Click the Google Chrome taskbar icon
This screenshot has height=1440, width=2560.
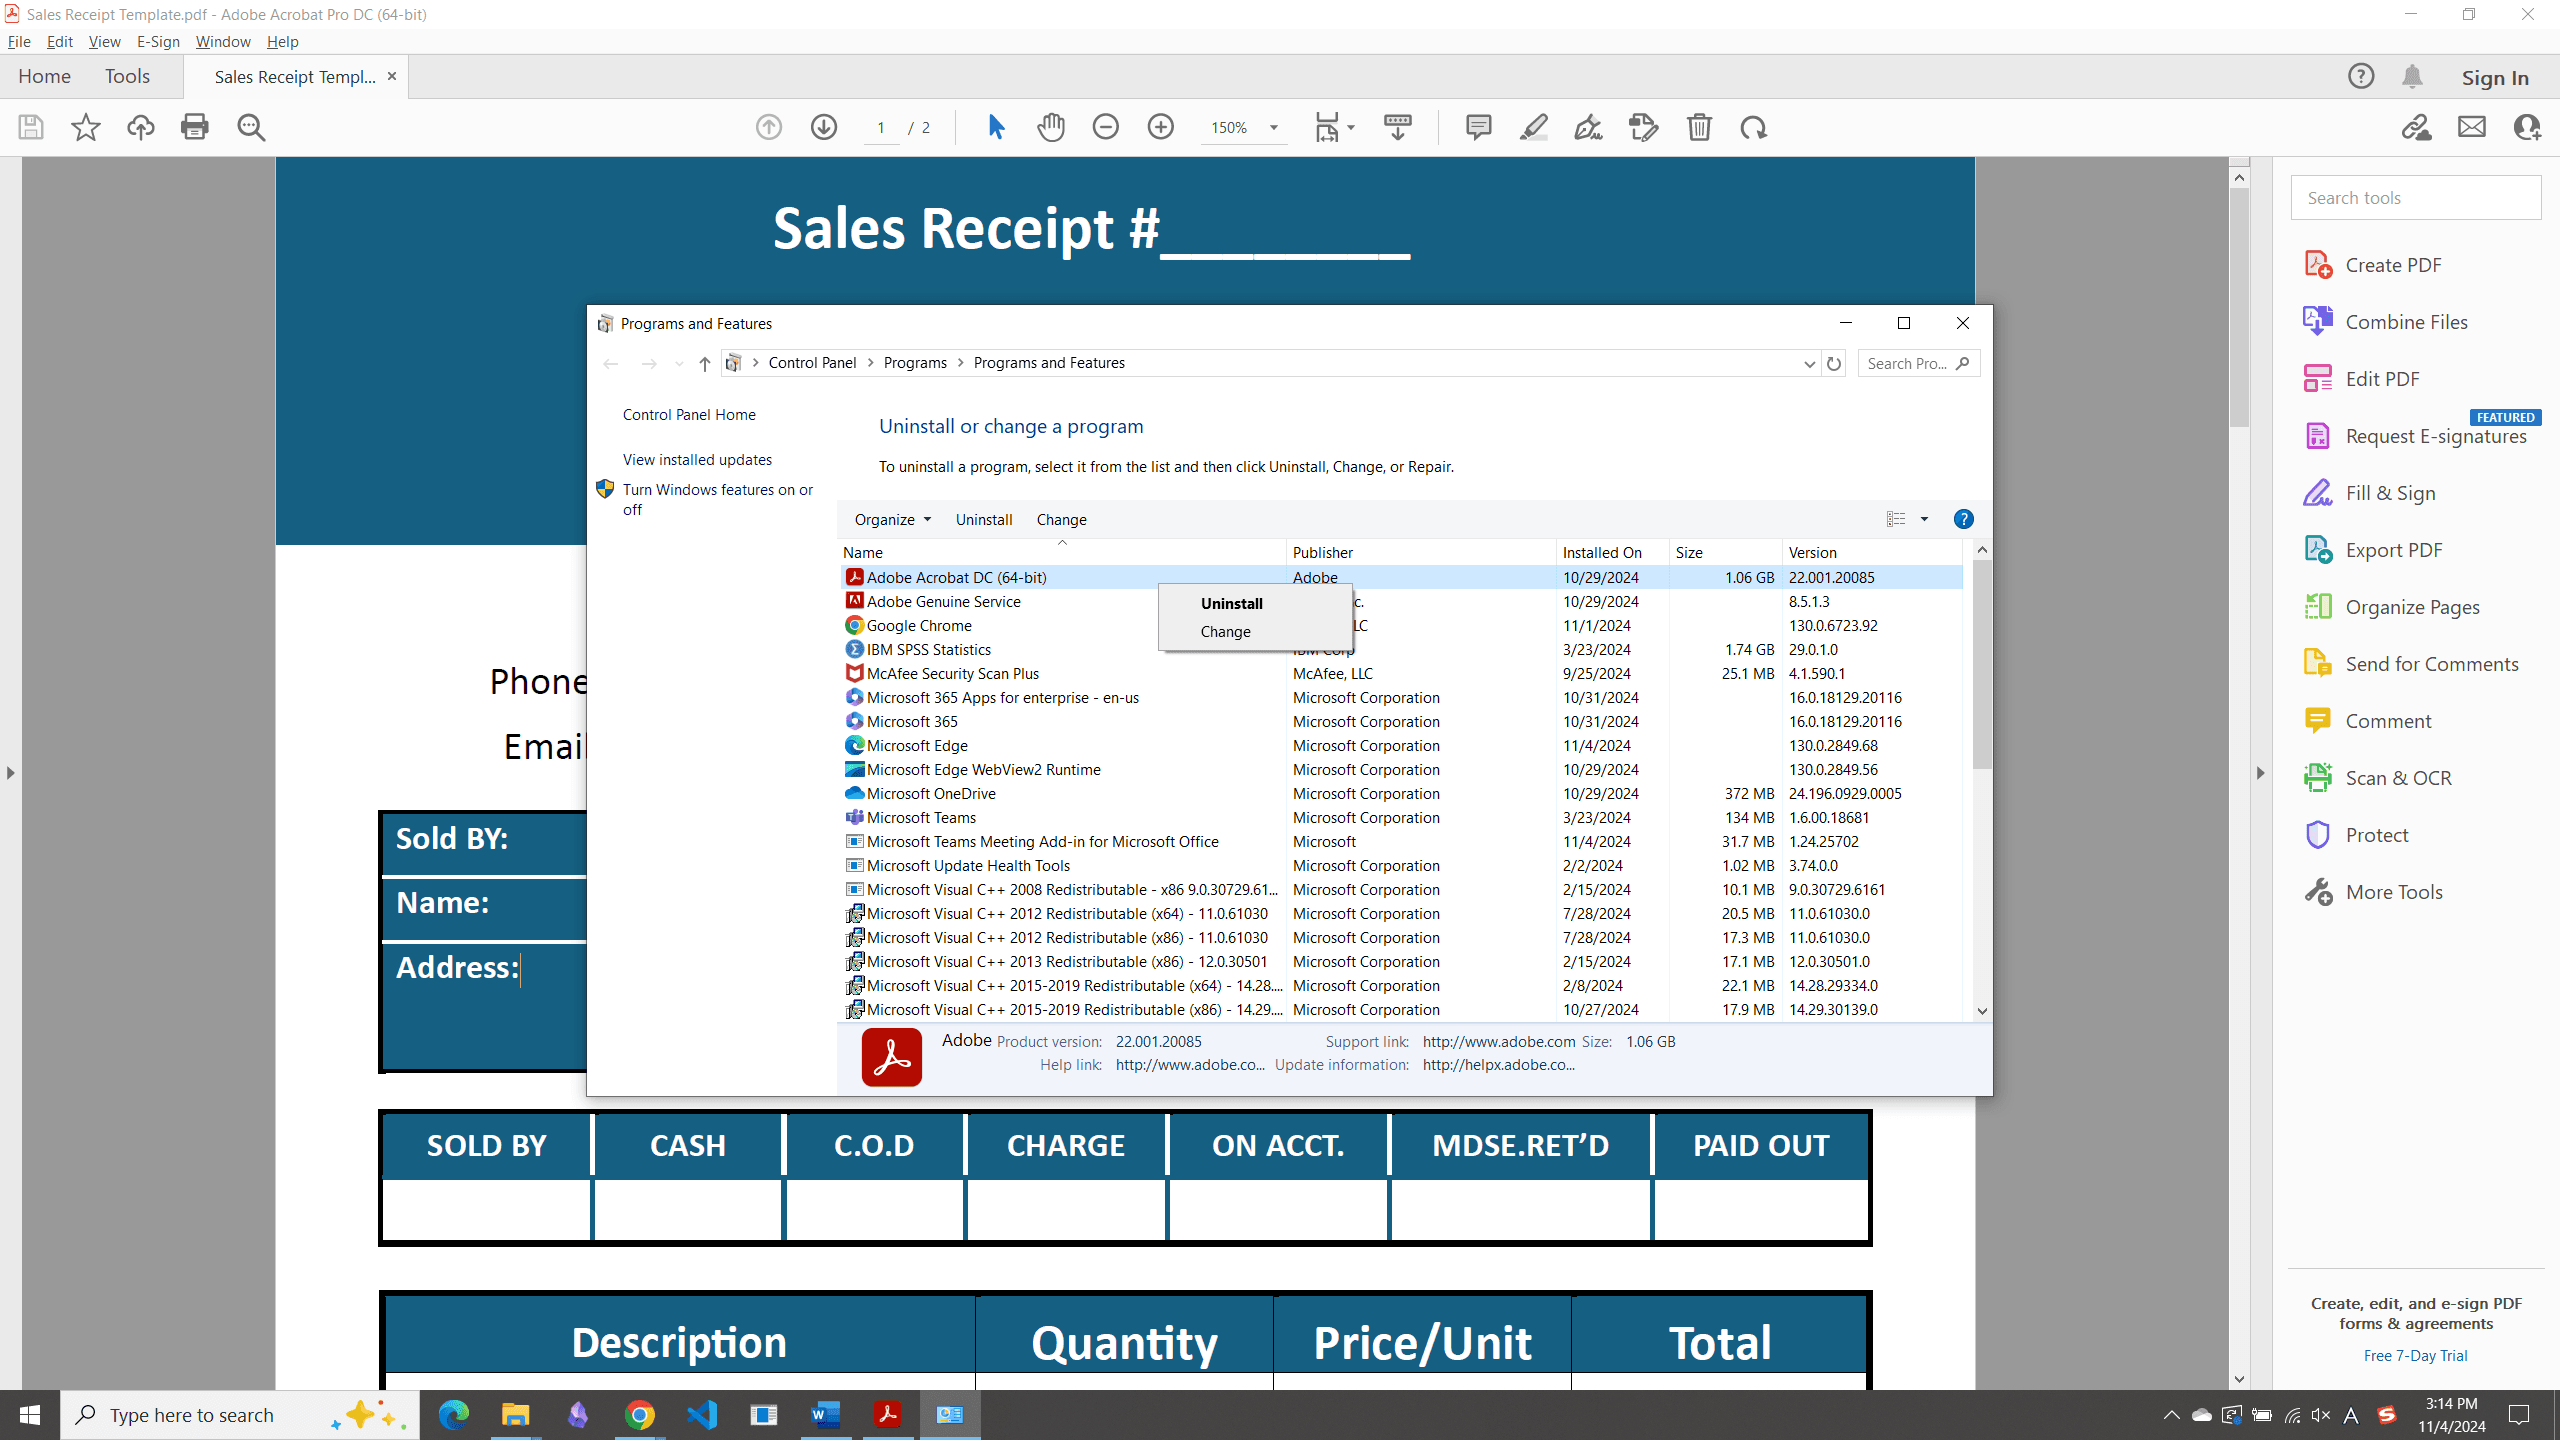(x=640, y=1415)
